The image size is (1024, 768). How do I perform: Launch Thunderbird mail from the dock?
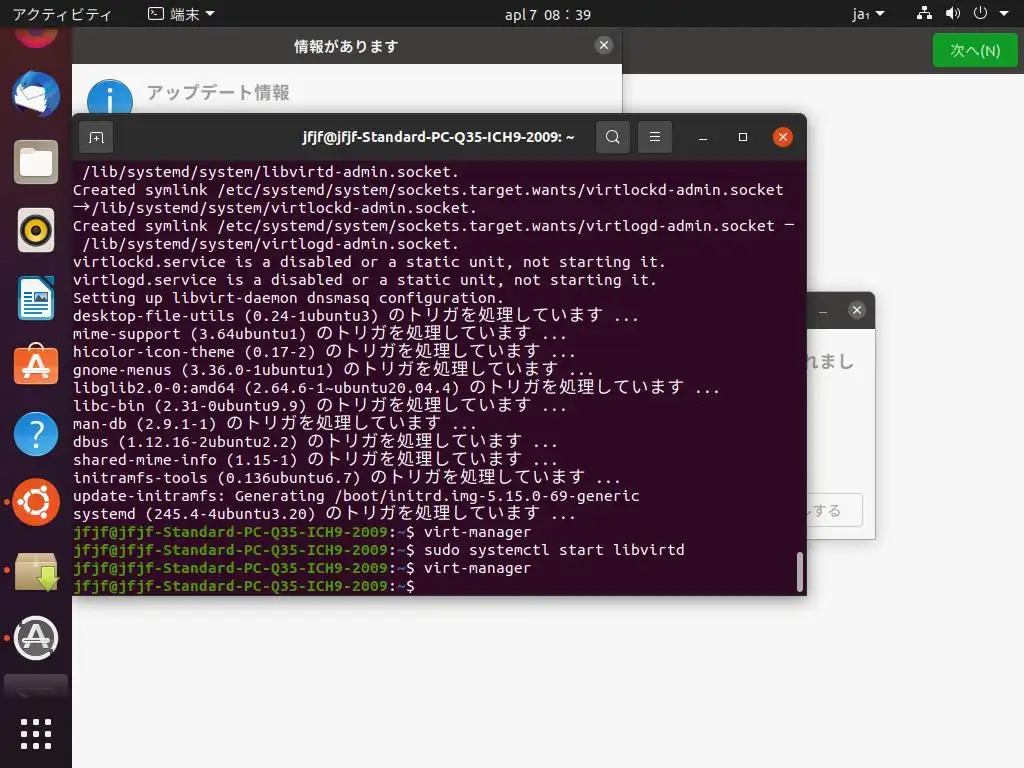(x=36, y=94)
